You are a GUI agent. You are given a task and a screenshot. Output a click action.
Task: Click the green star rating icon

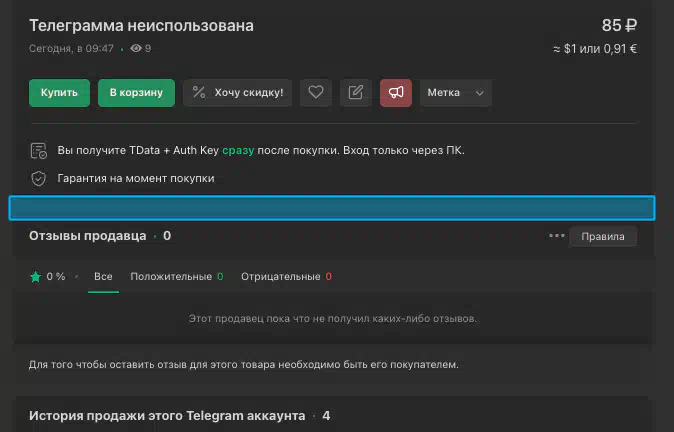tap(36, 277)
